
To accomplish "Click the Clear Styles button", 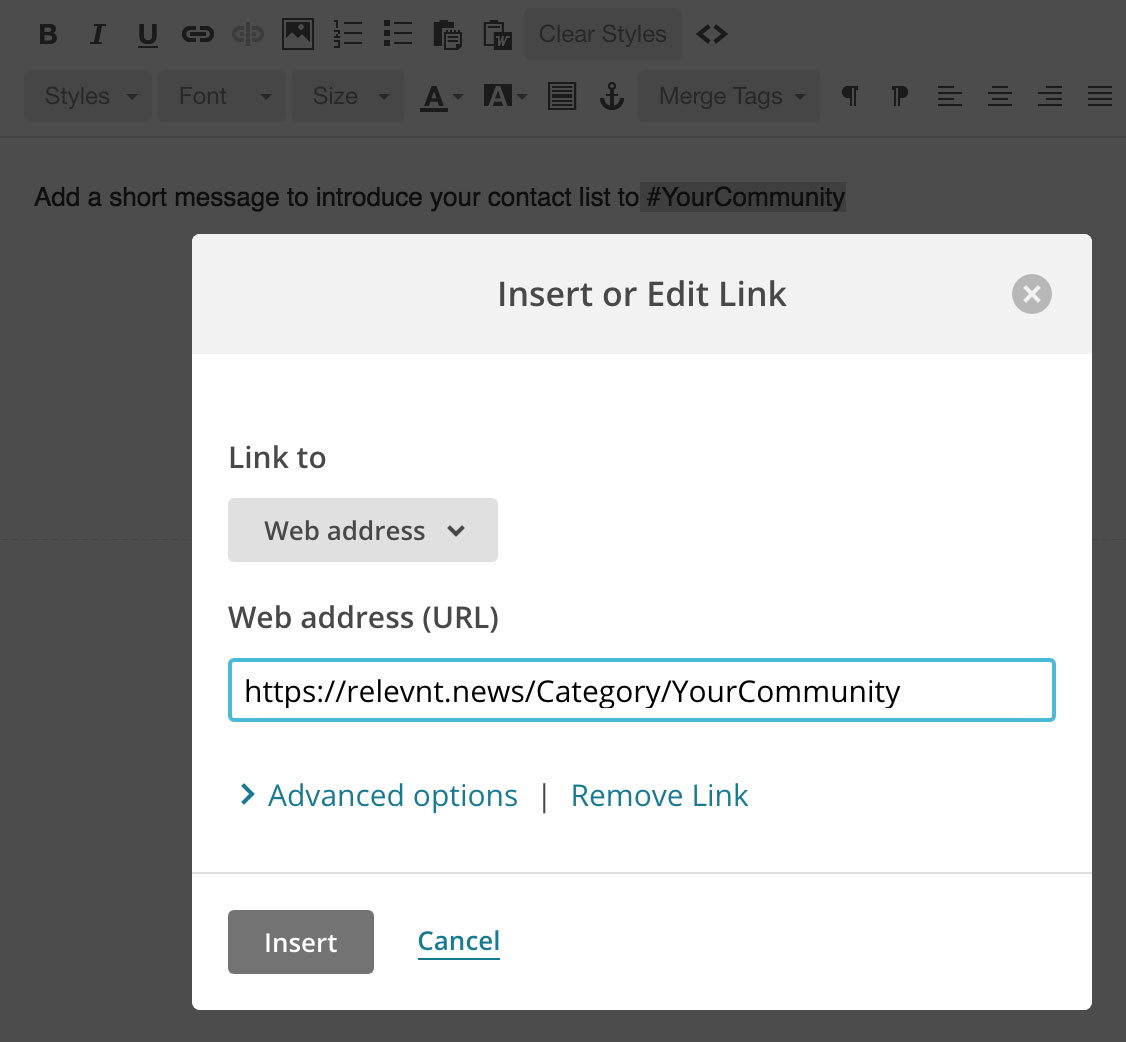I will (x=602, y=34).
